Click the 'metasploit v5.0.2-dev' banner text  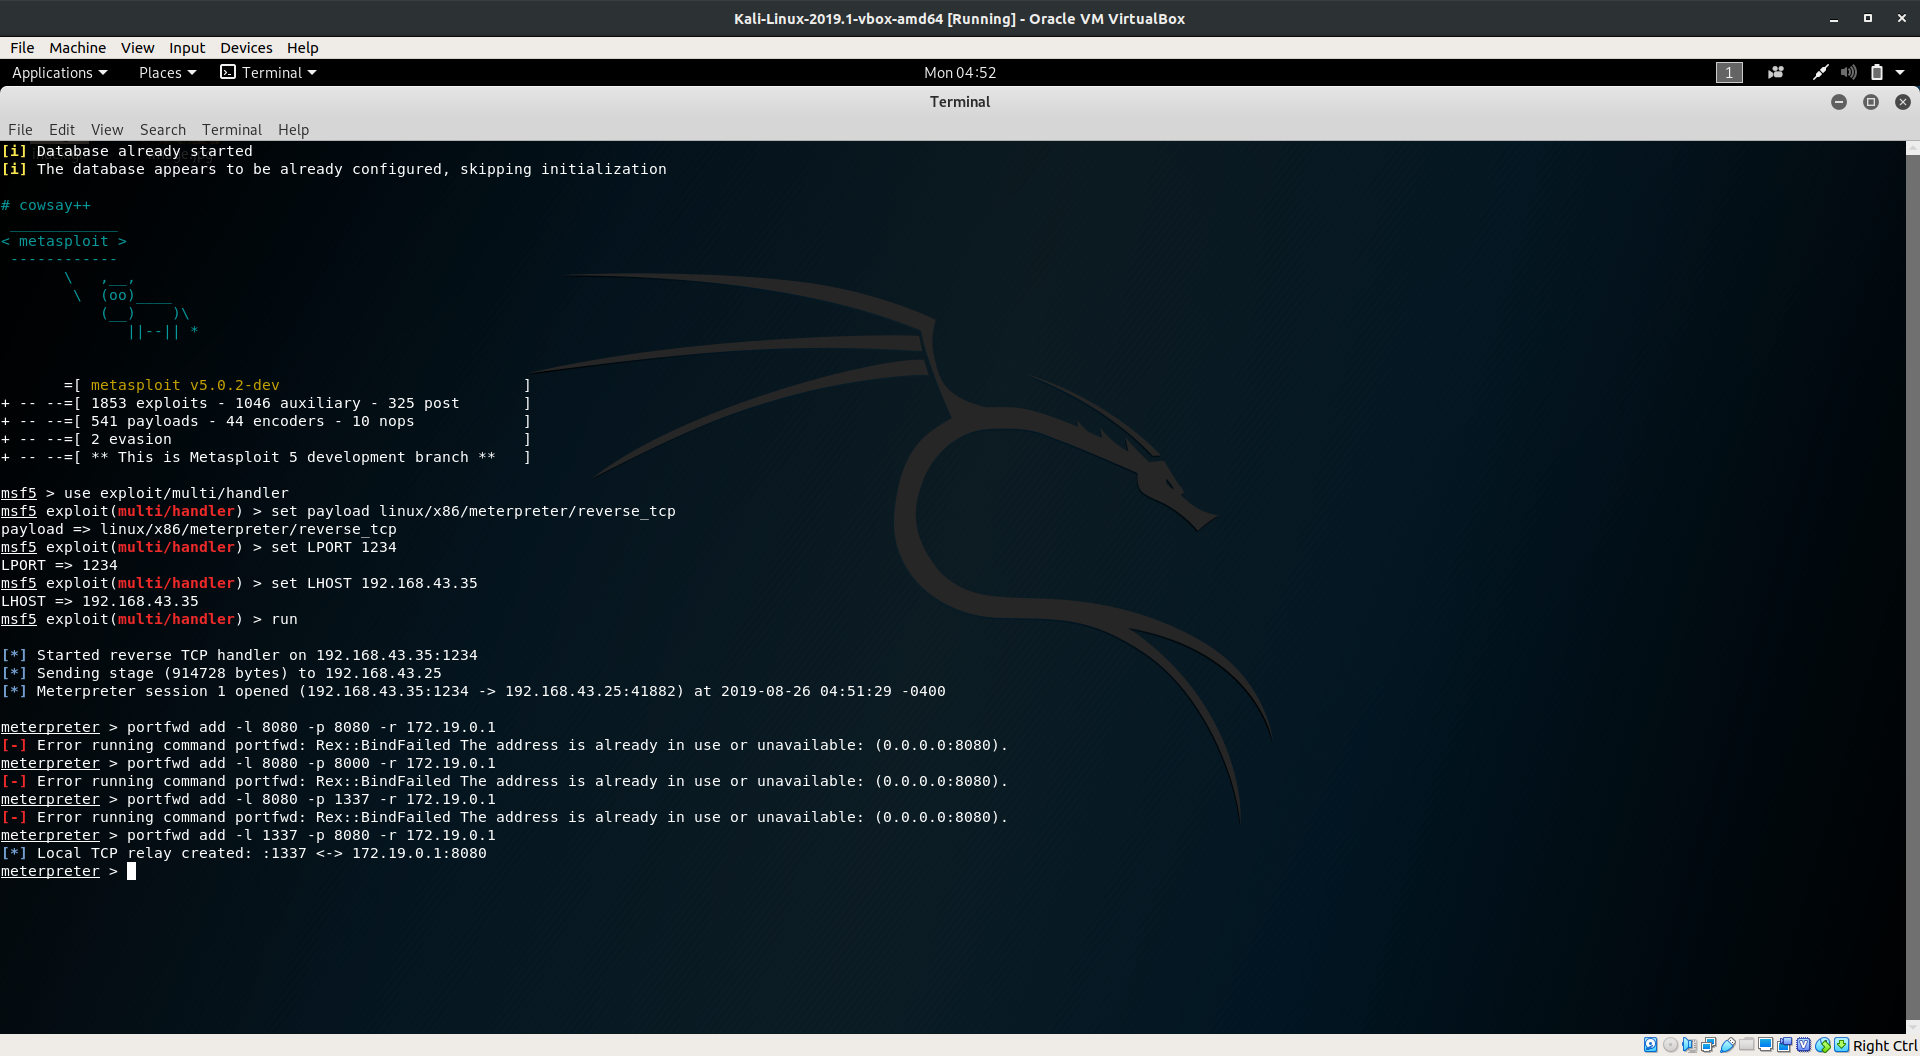(x=185, y=385)
